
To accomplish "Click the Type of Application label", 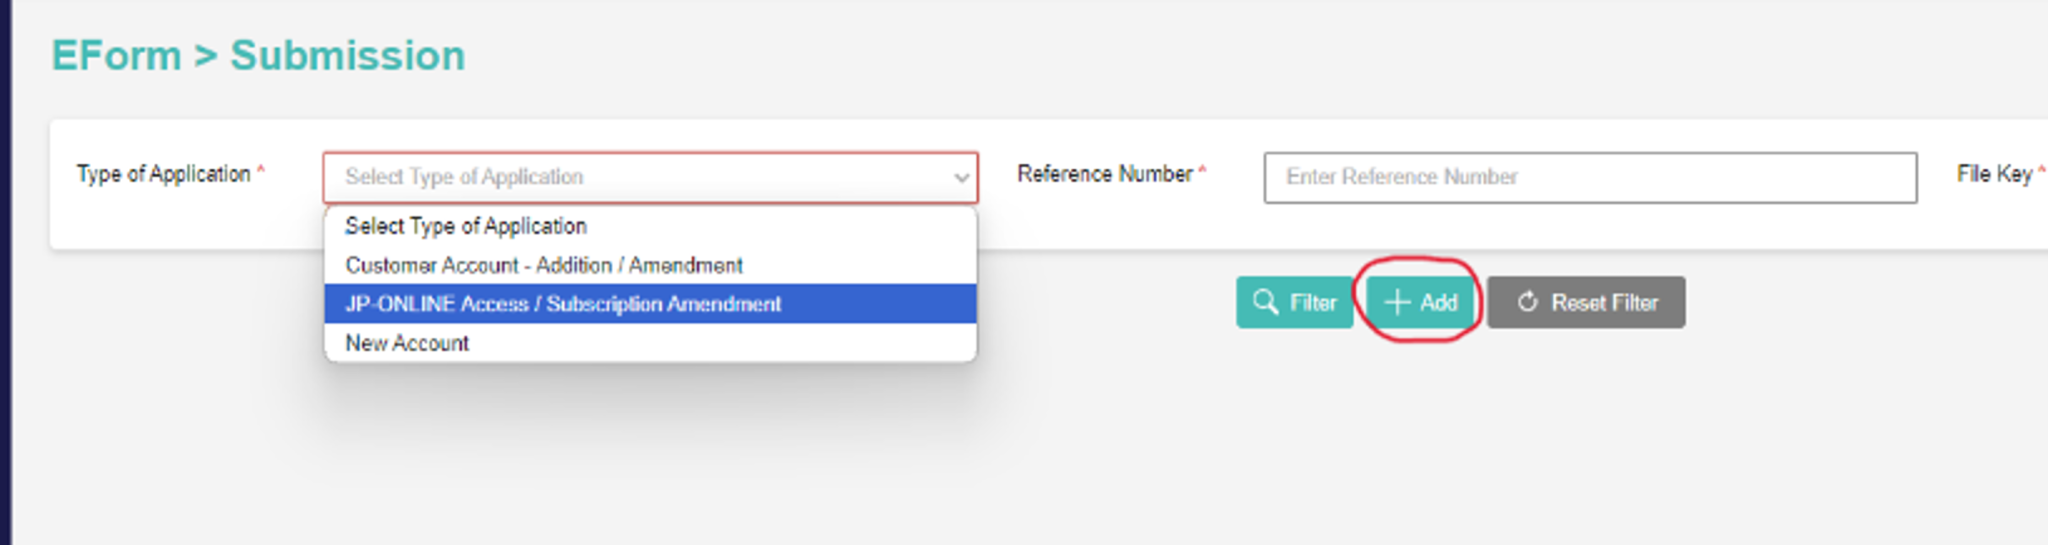I will pos(164,174).
